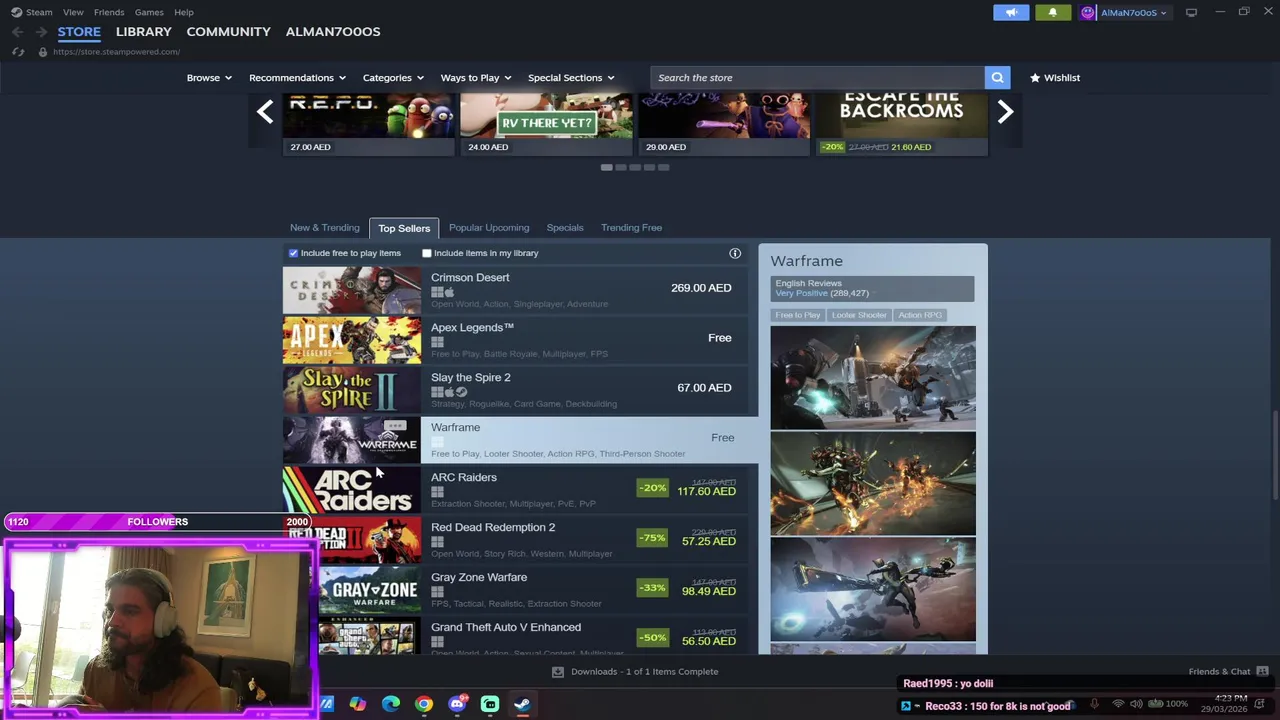Click the user avatar icon

click(x=1088, y=12)
